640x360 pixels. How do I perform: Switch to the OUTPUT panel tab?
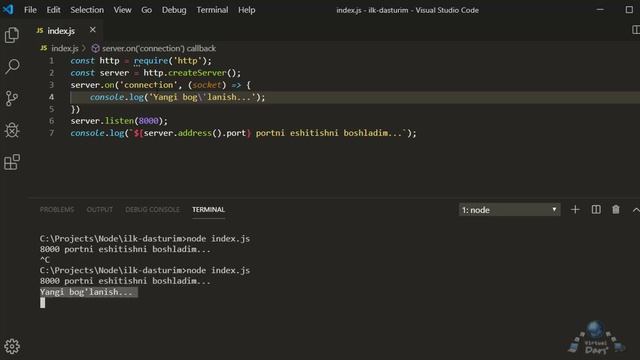(x=100, y=209)
